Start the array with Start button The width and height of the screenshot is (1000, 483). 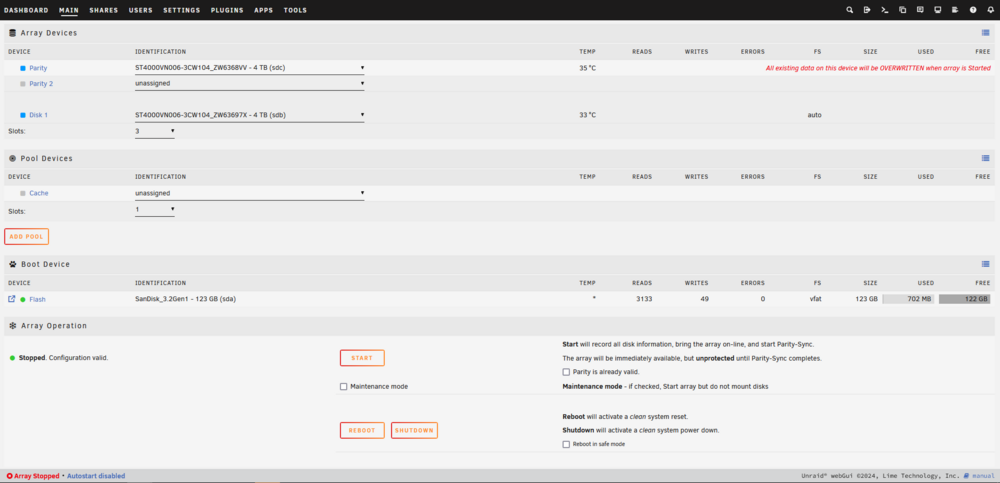point(362,358)
